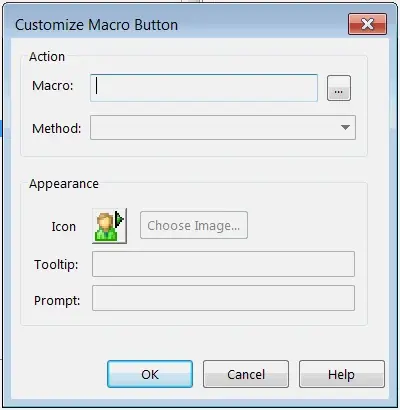Focus the Tooltip text field

pos(223,264)
